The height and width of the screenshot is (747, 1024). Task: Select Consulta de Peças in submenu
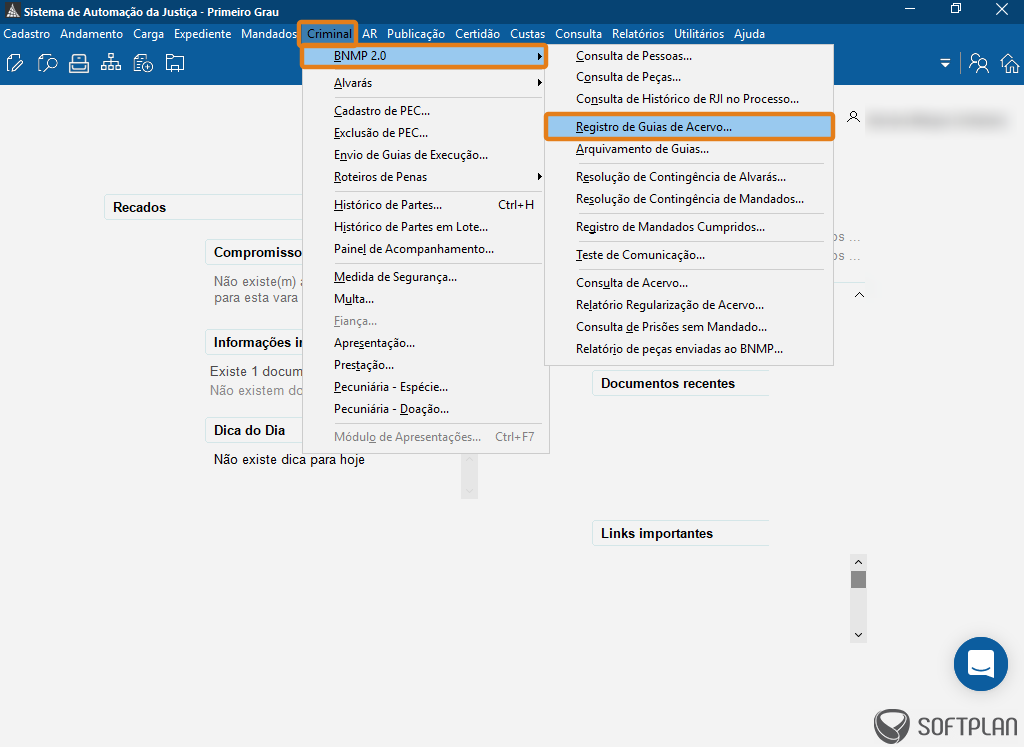point(689,77)
